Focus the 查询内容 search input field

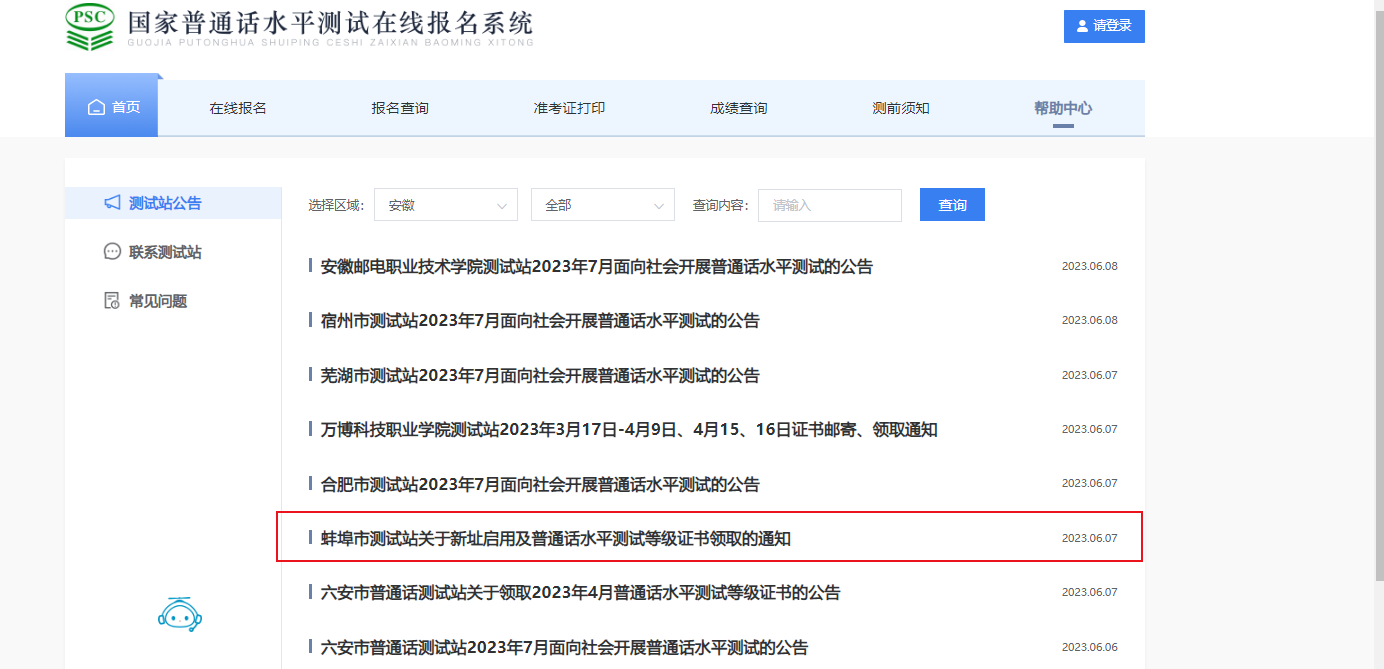pos(829,205)
